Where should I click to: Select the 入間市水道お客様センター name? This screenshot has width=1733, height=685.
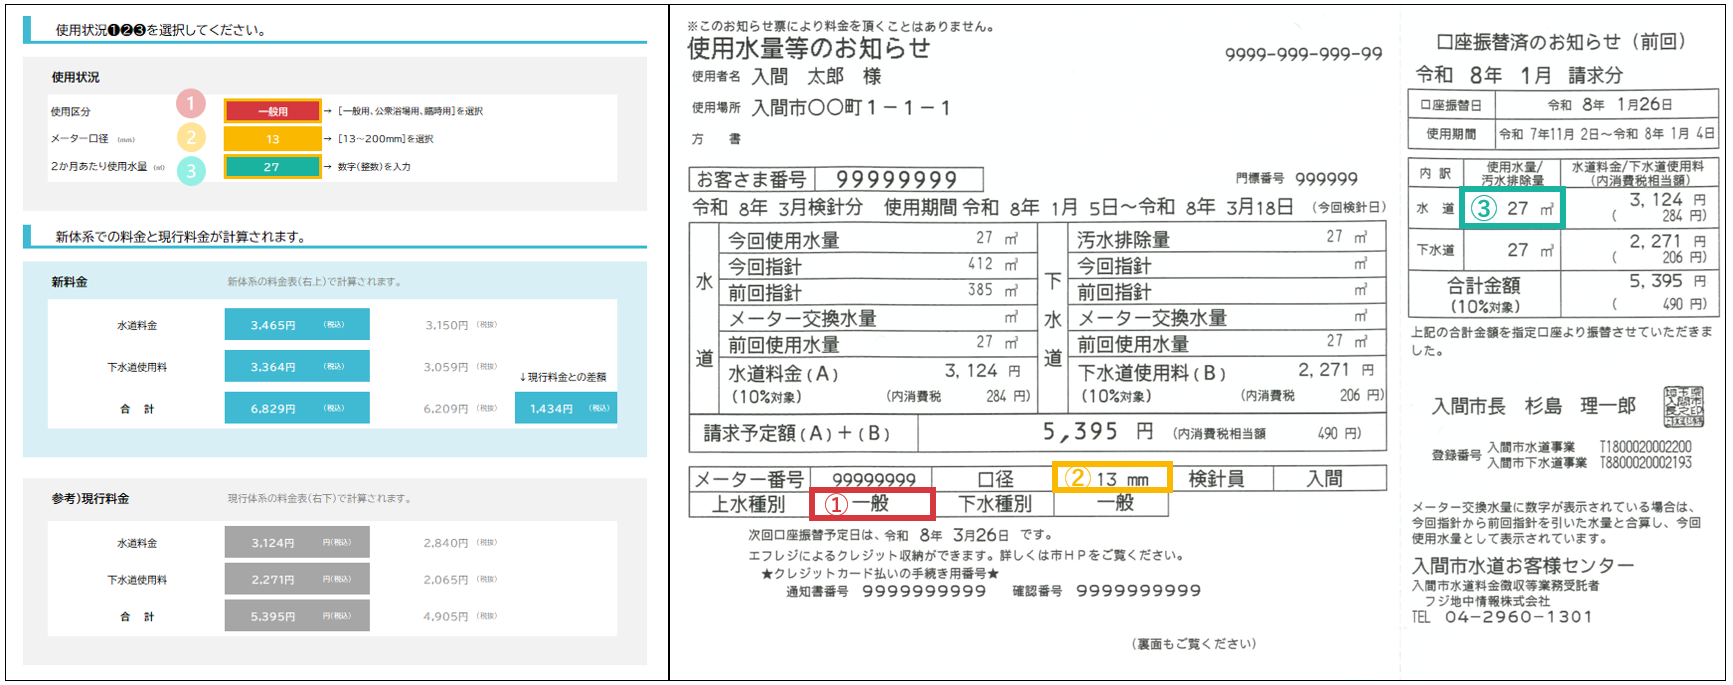[1523, 565]
